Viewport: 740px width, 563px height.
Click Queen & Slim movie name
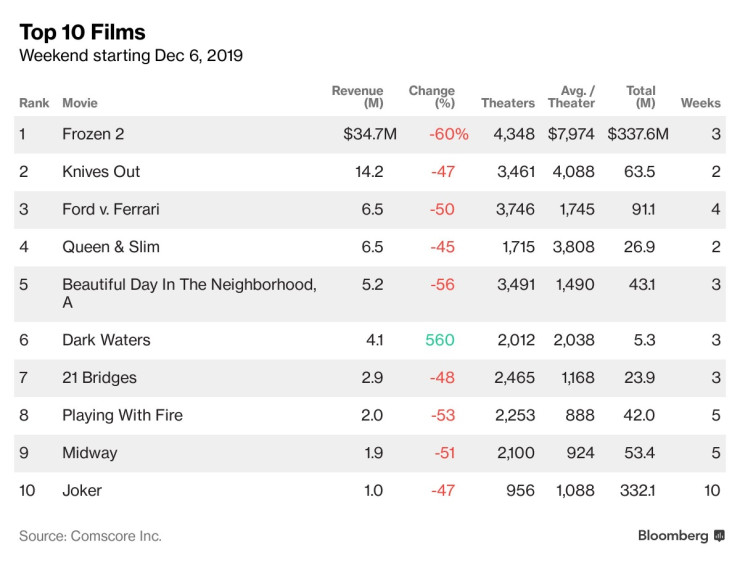(x=110, y=246)
